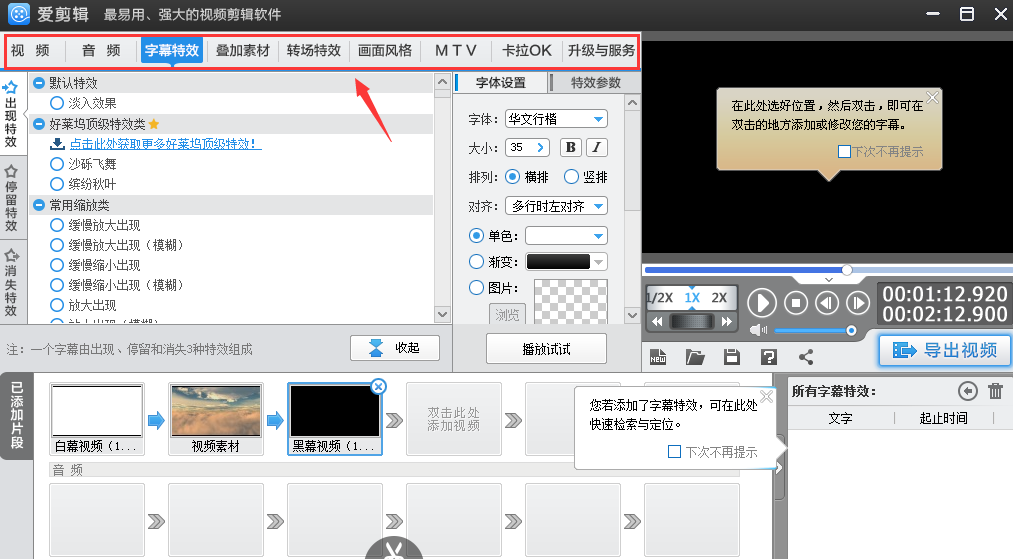Collapse the 常用缩放类 effect category
The height and width of the screenshot is (559, 1013).
[39, 205]
